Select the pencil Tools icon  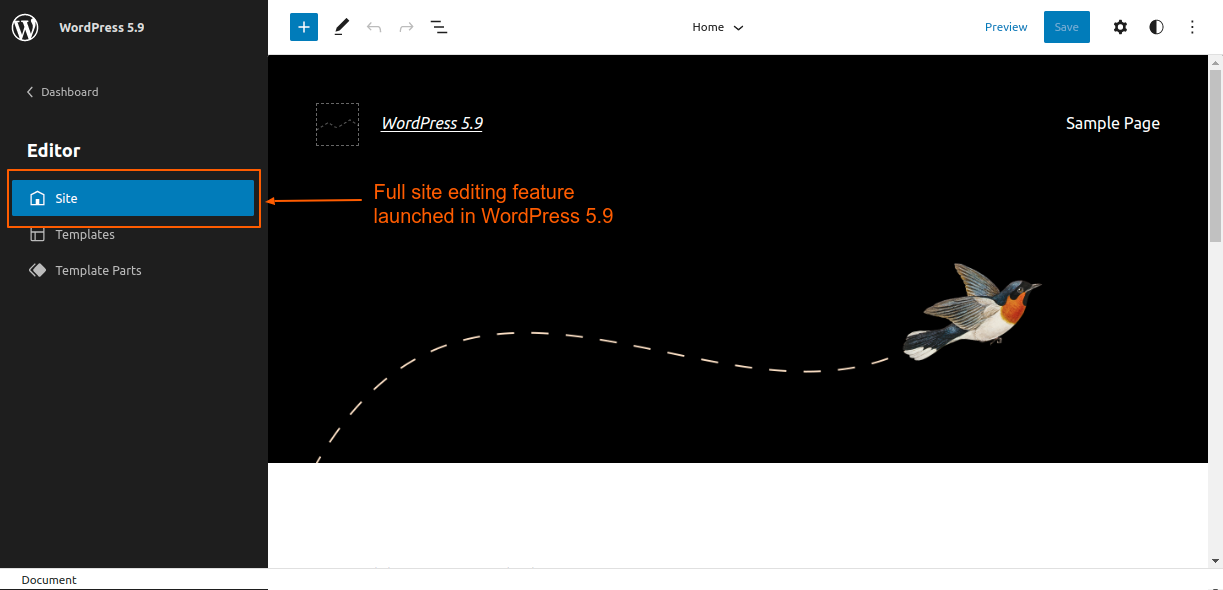[341, 27]
